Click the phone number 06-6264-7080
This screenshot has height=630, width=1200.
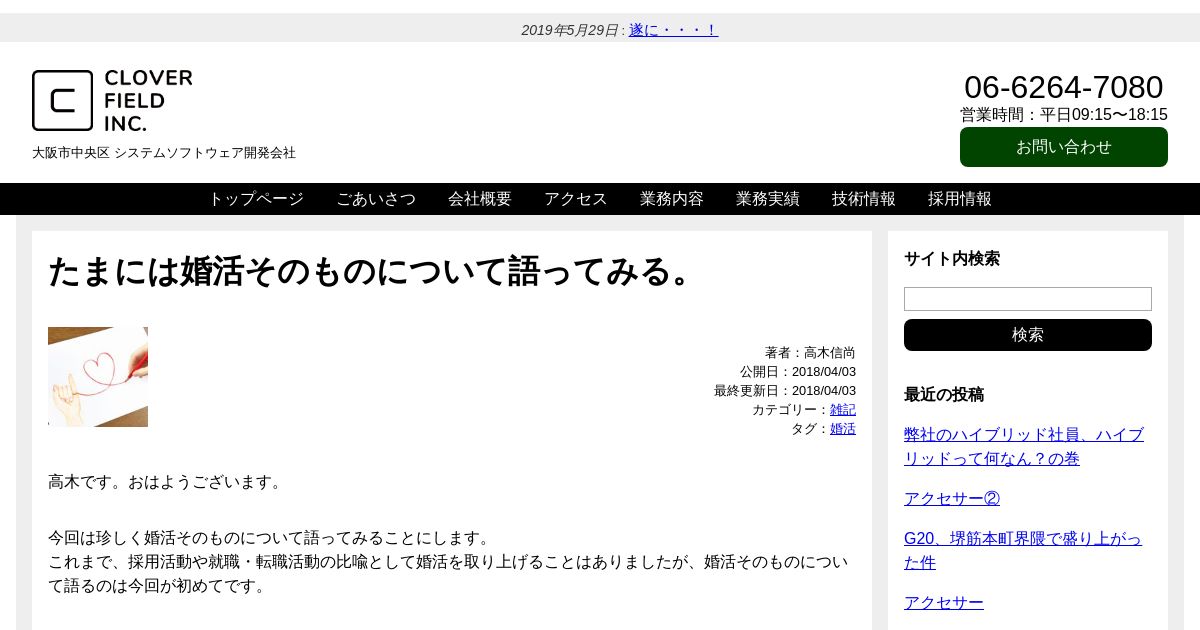pos(1064,87)
